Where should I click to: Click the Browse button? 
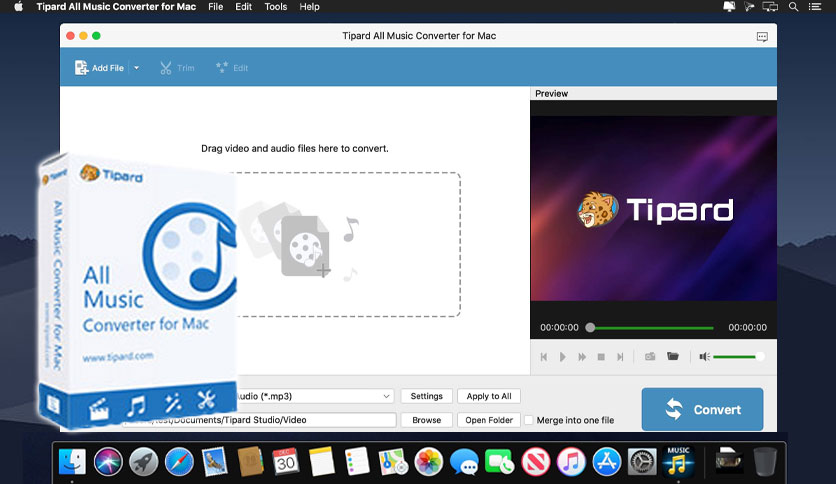click(x=427, y=420)
